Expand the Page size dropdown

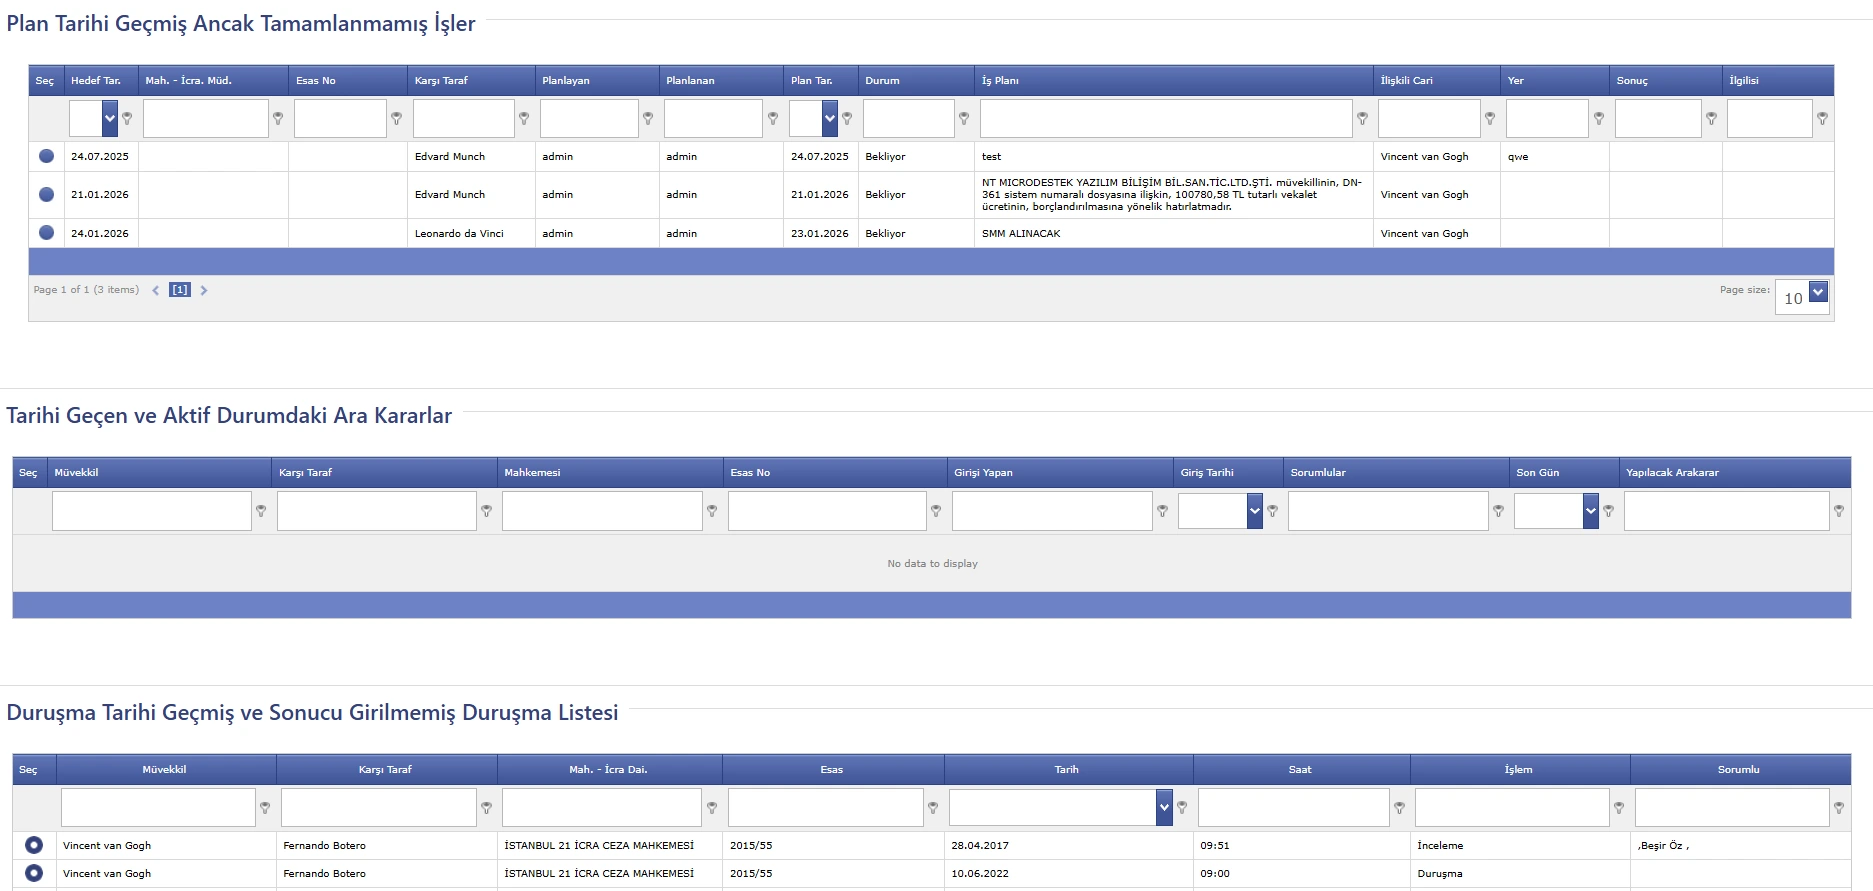[x=1818, y=292]
